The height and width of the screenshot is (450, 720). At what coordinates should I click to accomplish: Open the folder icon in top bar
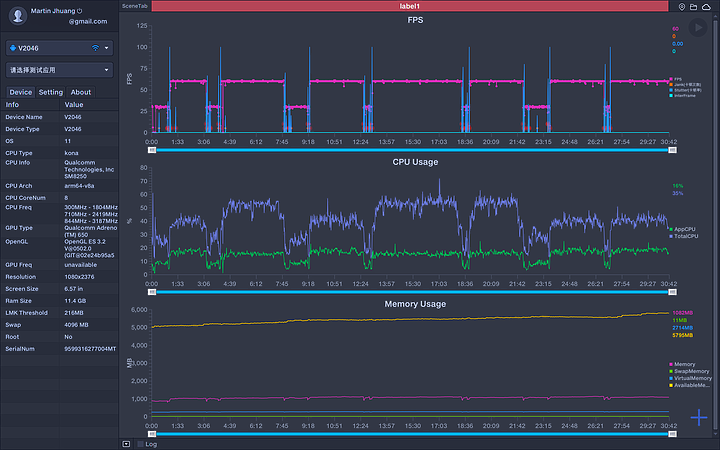(693, 6)
